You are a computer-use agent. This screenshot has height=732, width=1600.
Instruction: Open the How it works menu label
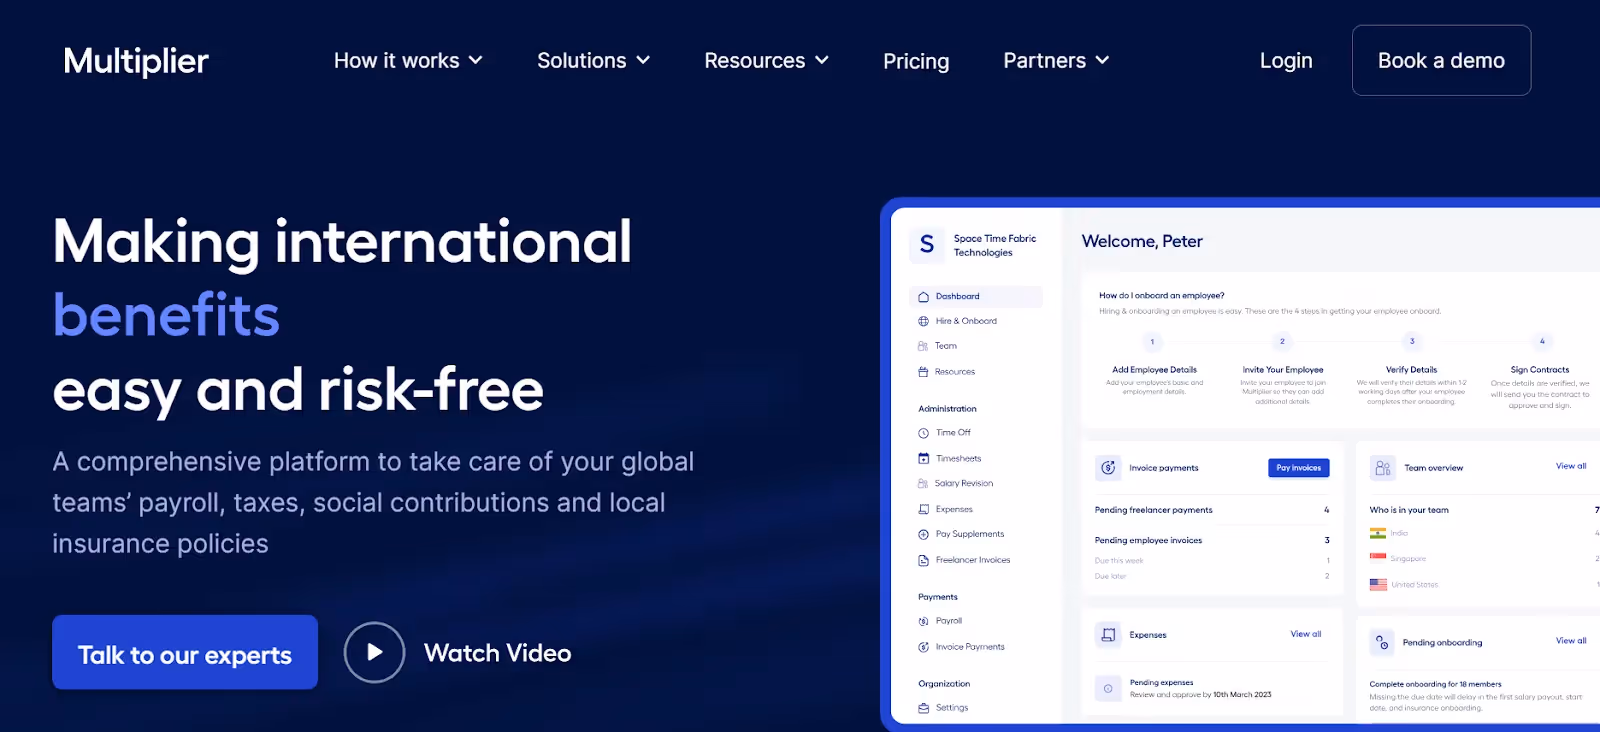tap(397, 61)
